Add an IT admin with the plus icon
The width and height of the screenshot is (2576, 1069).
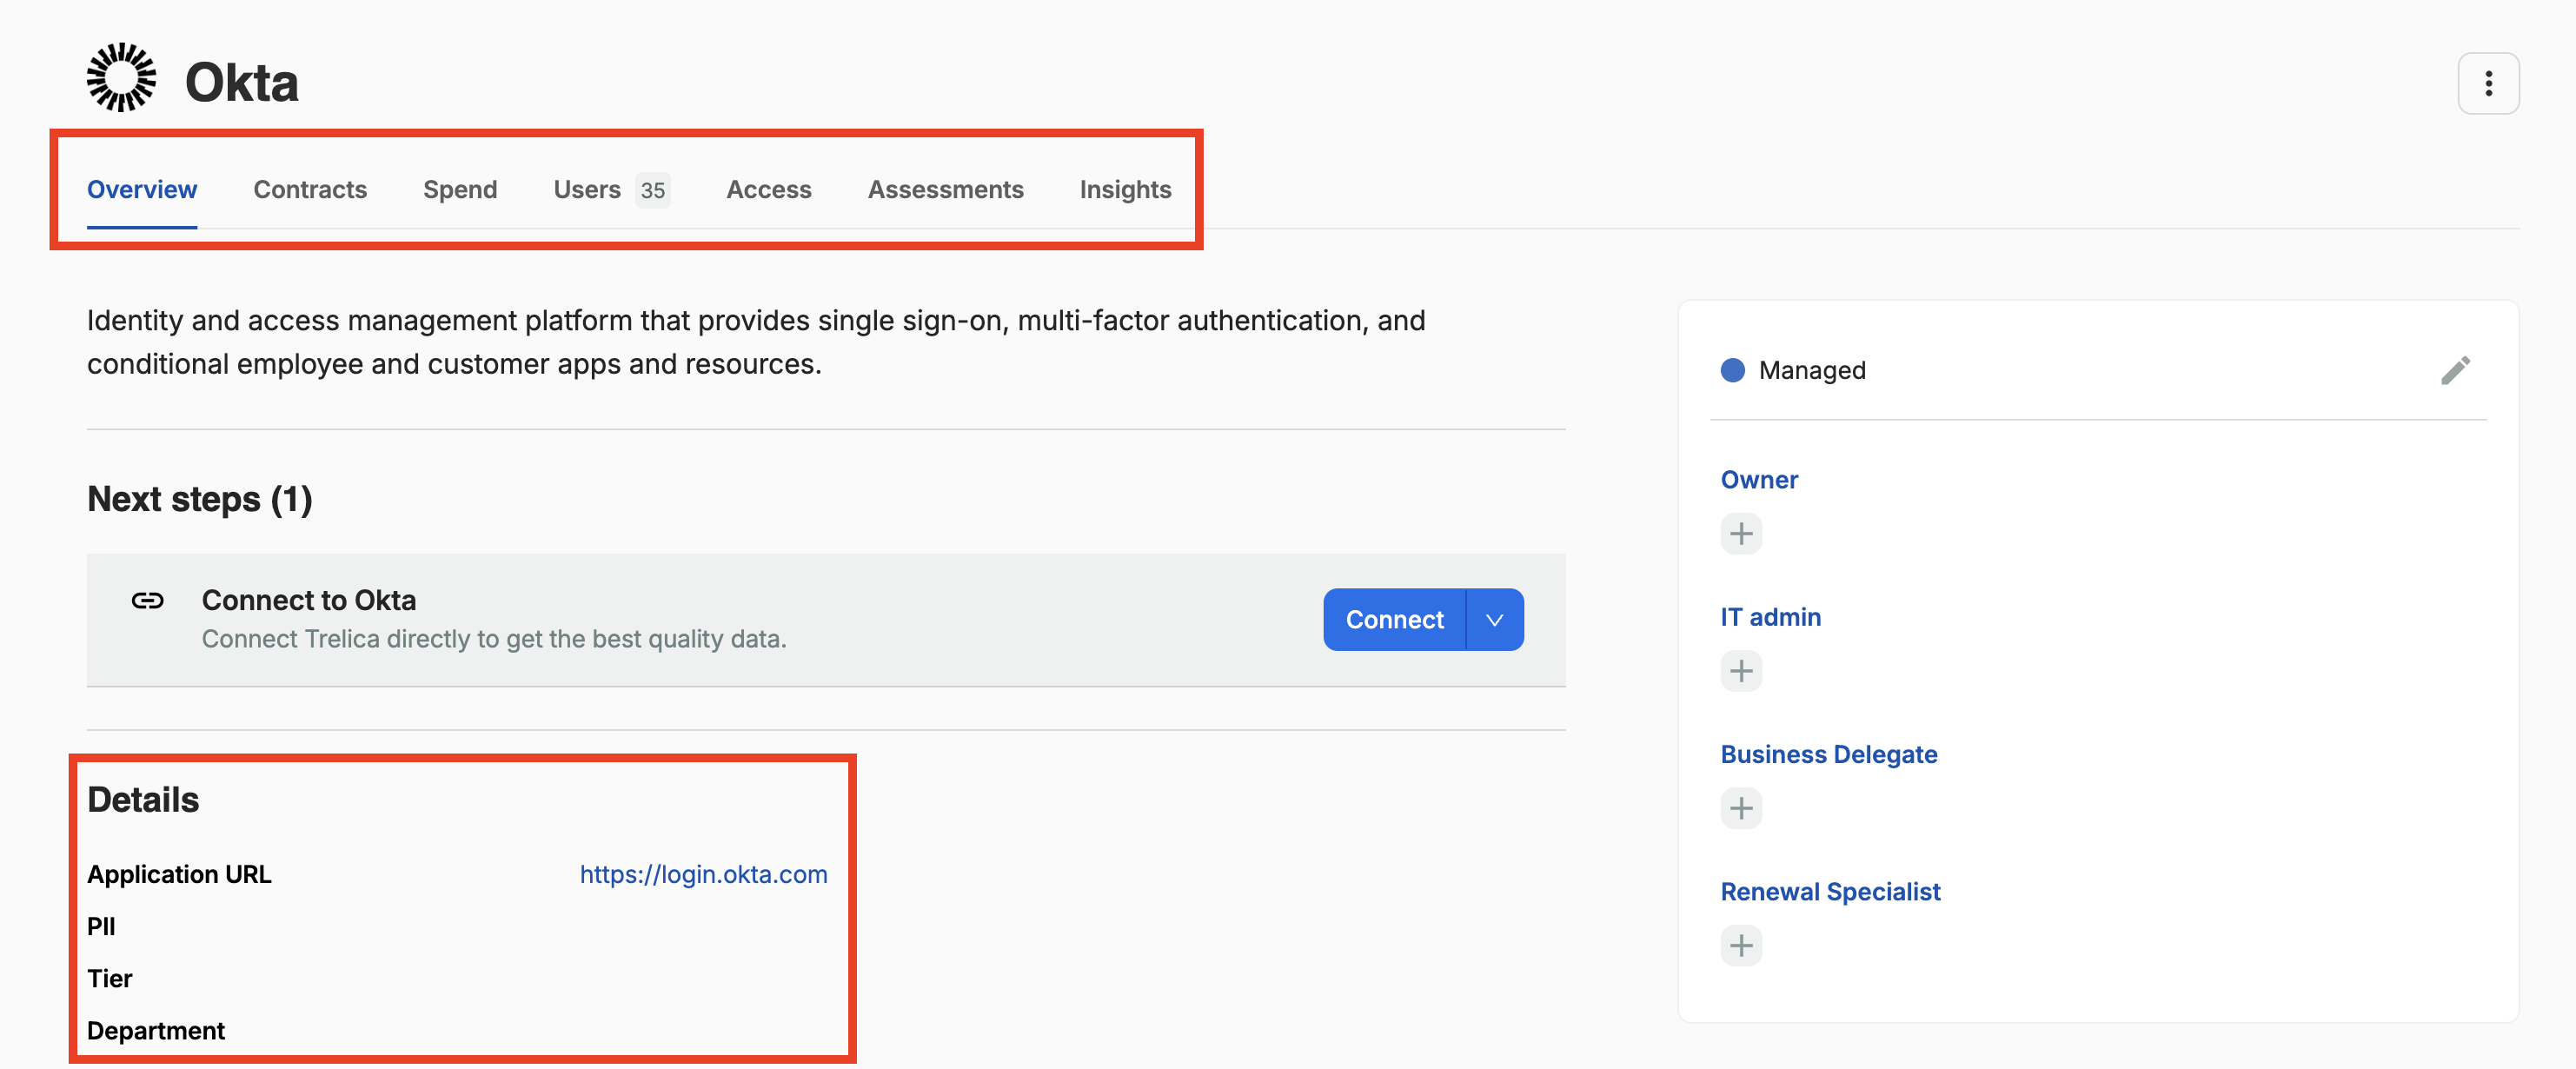[x=1740, y=670]
